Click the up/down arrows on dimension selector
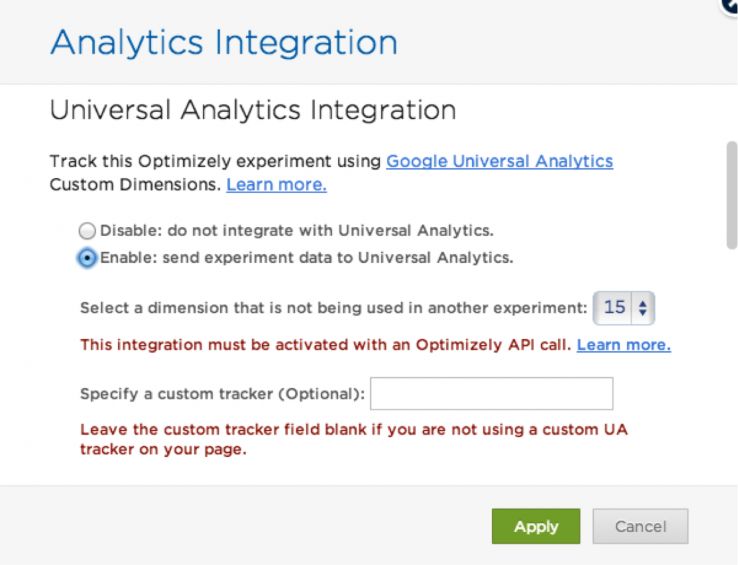738x565 pixels. click(x=642, y=309)
